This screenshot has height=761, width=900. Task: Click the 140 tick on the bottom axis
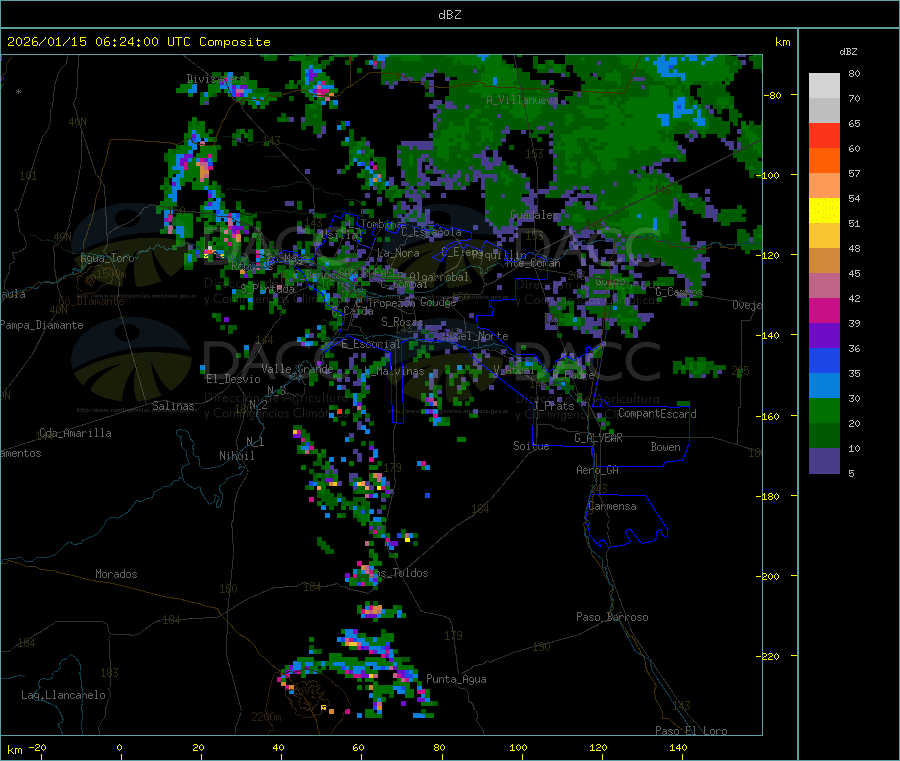678,748
